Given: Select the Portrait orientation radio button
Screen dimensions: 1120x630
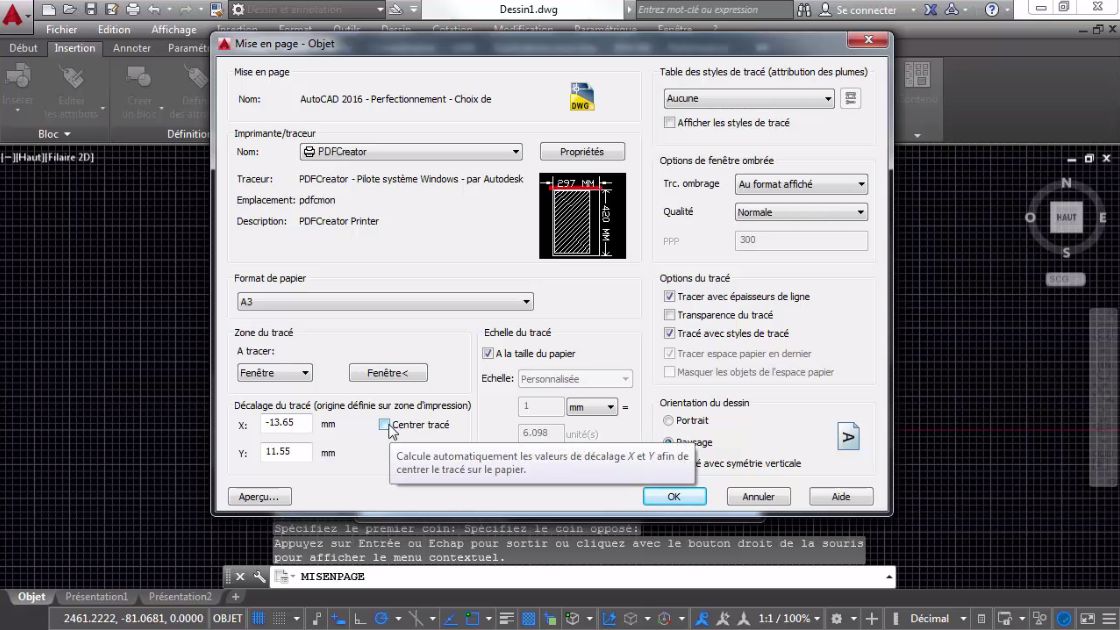Looking at the screenshot, I should pyautogui.click(x=667, y=420).
